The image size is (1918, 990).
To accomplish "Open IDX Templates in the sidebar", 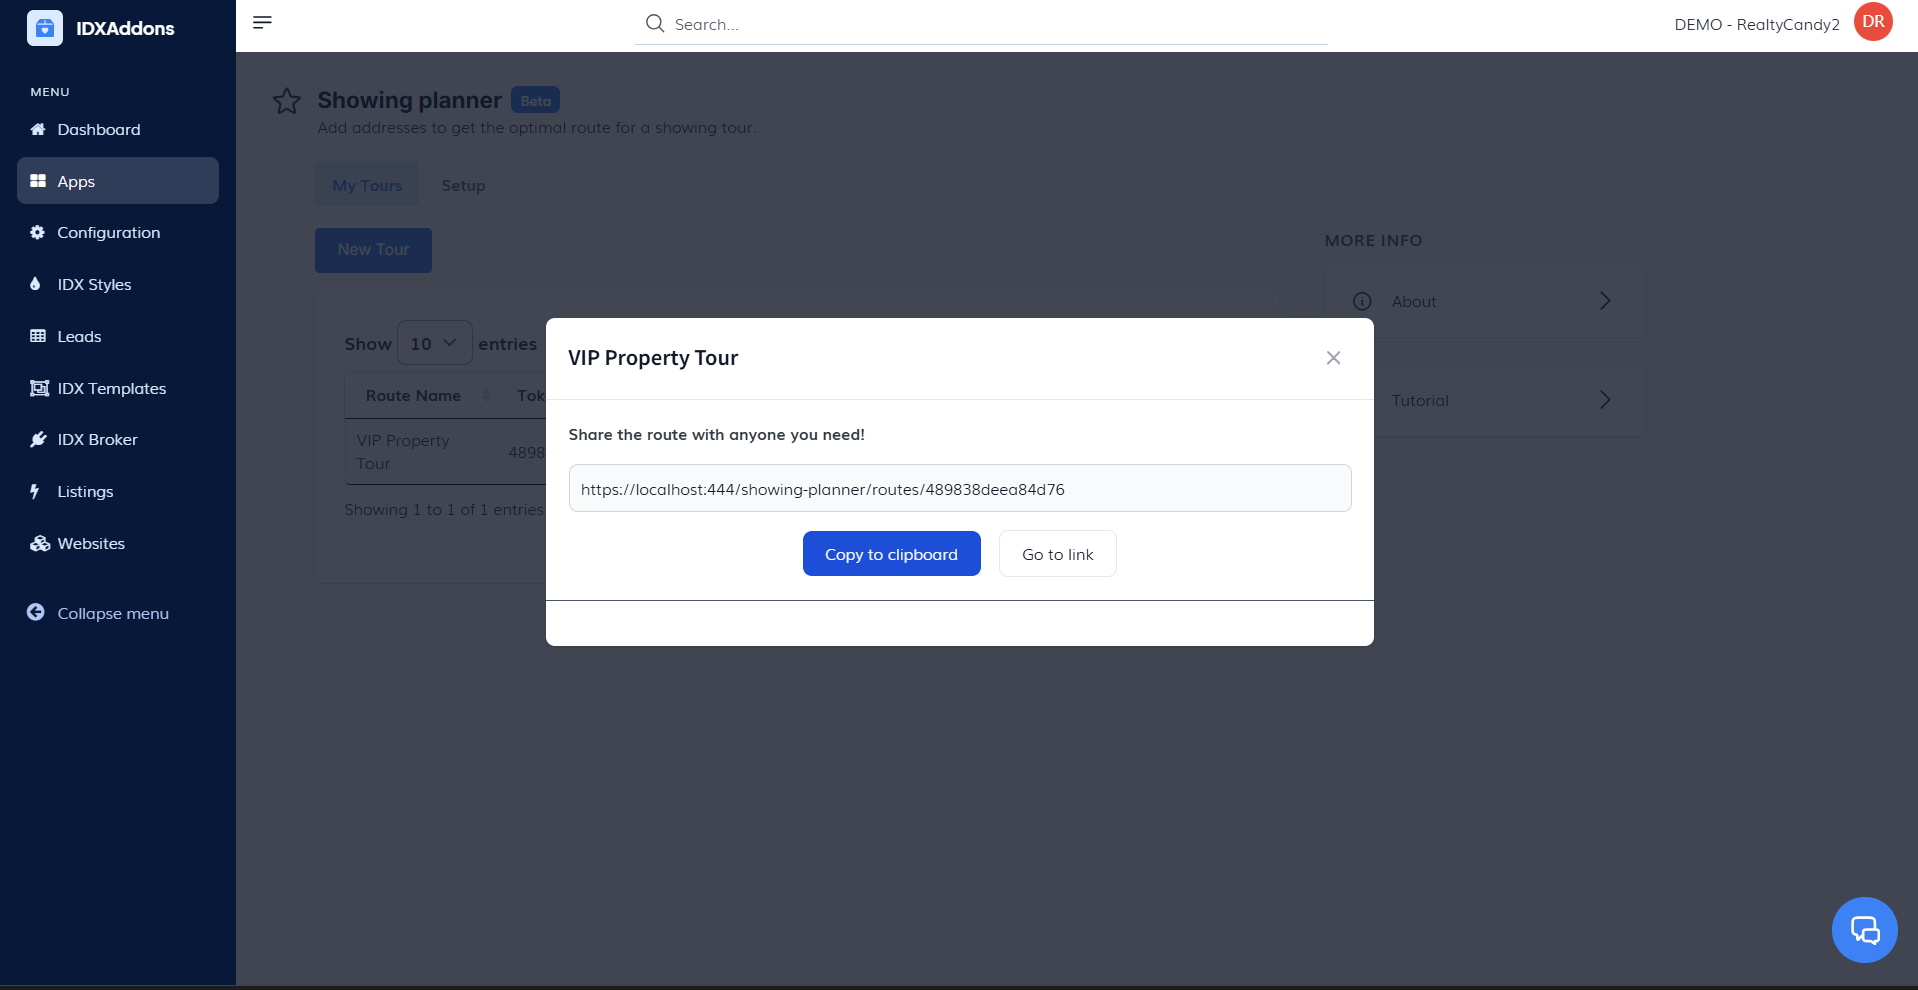I will 111,389.
